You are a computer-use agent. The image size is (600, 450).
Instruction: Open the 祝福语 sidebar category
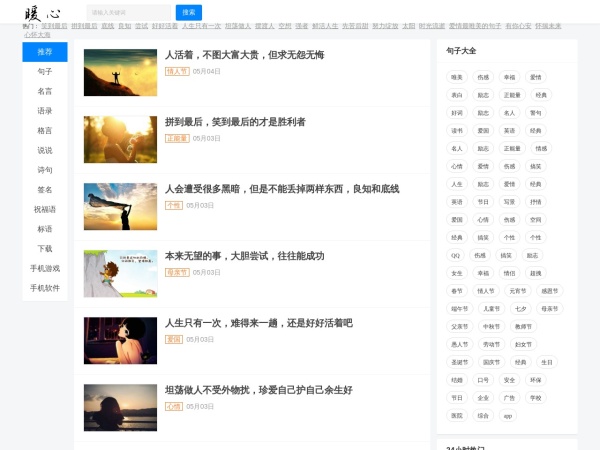tap(45, 209)
